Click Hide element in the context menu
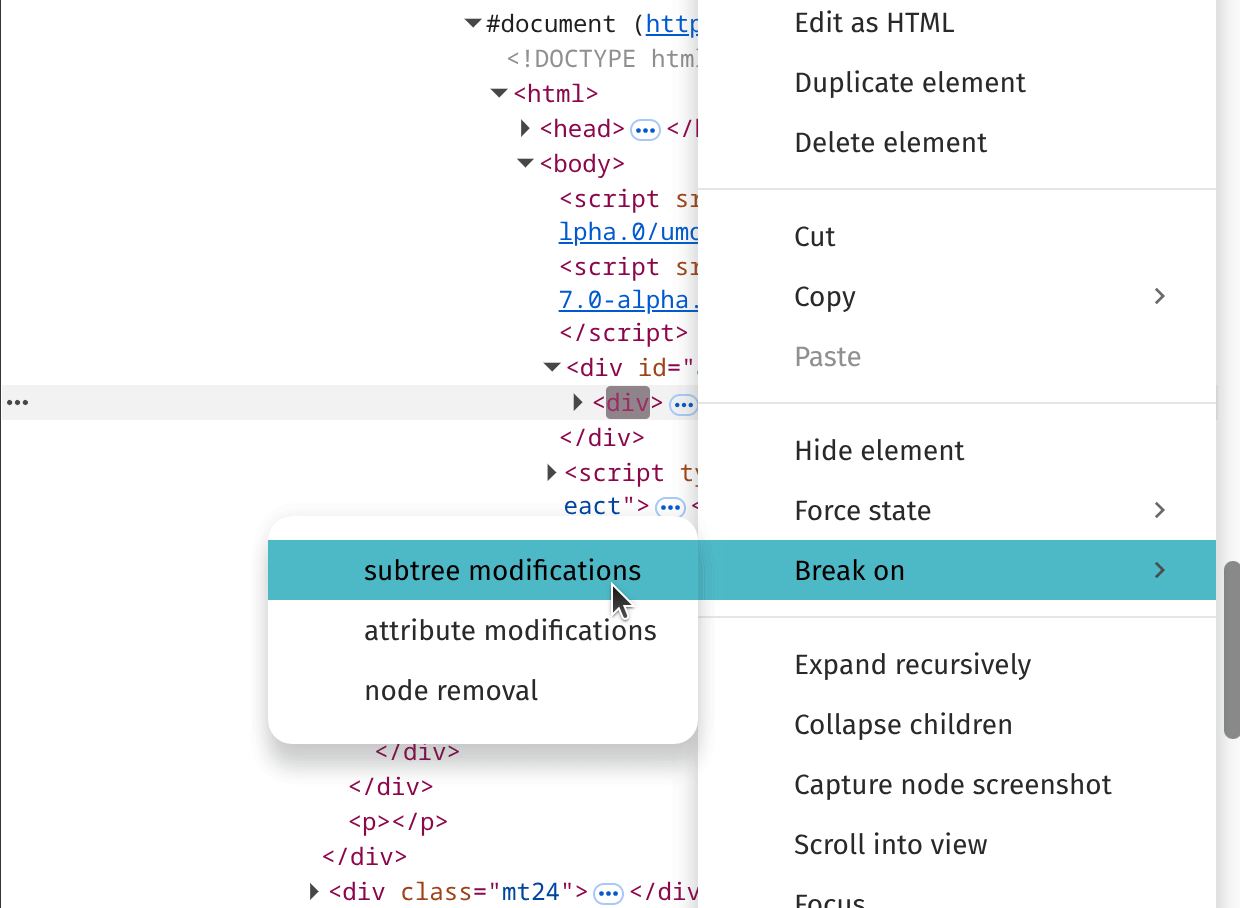 tap(879, 450)
